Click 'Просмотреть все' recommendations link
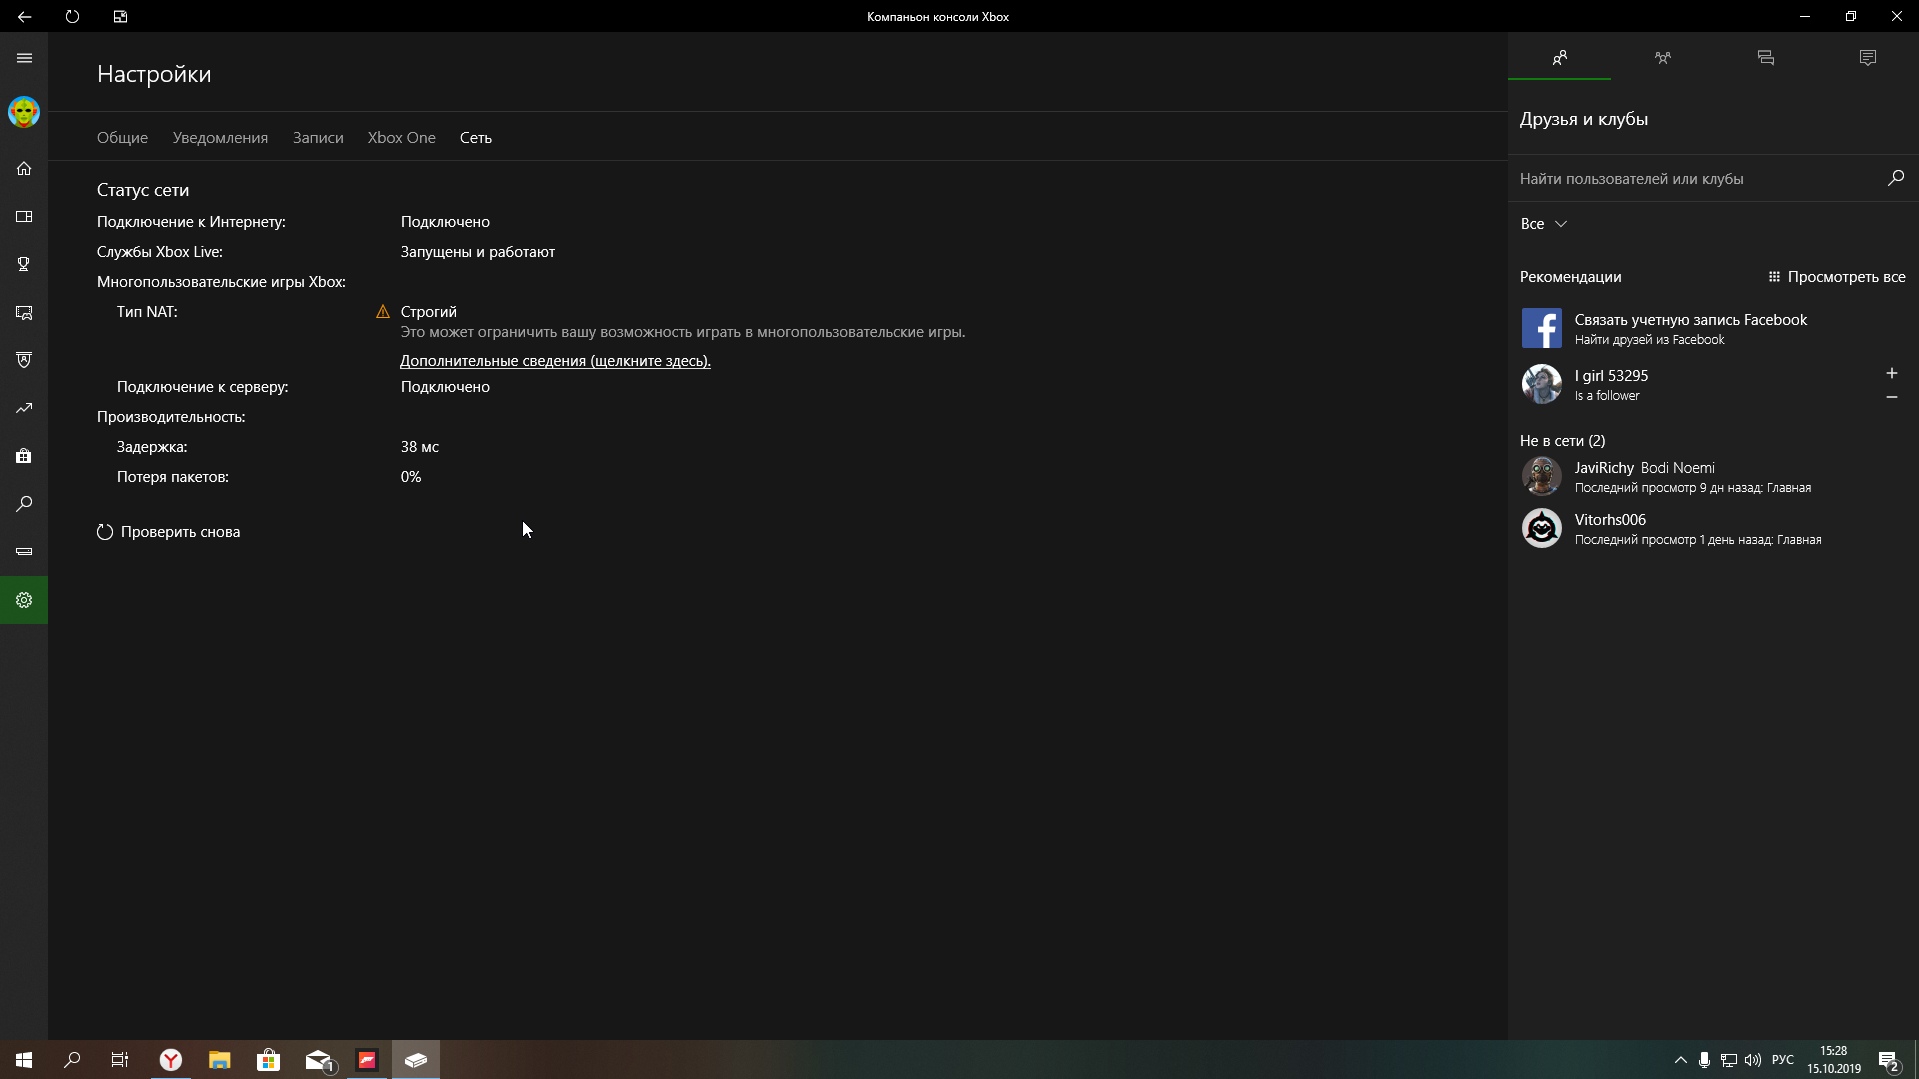Screen dimensions: 1919x1079 [x=1836, y=277]
